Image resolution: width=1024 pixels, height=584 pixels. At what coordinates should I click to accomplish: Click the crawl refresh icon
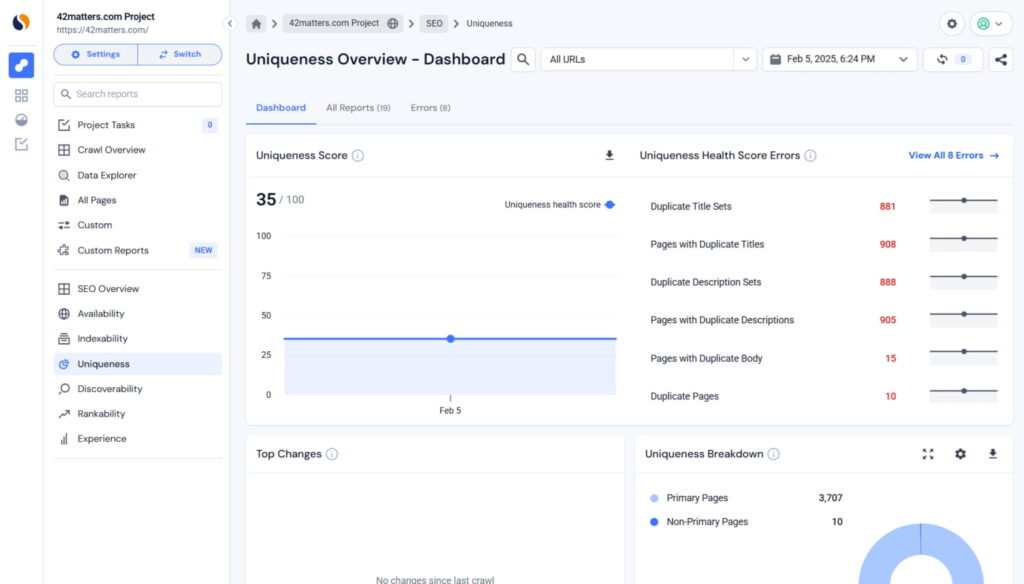(x=944, y=59)
